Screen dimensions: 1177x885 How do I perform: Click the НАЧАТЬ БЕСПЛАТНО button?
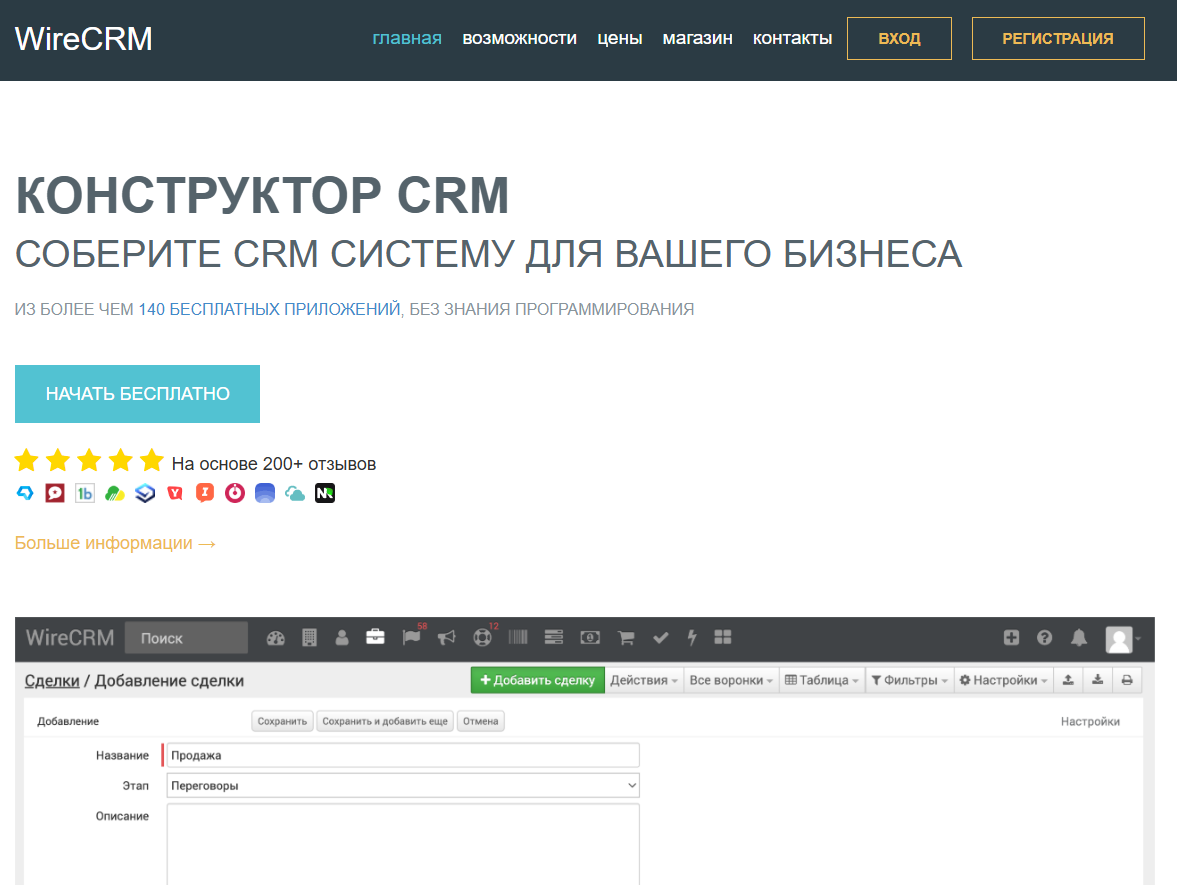coord(137,394)
